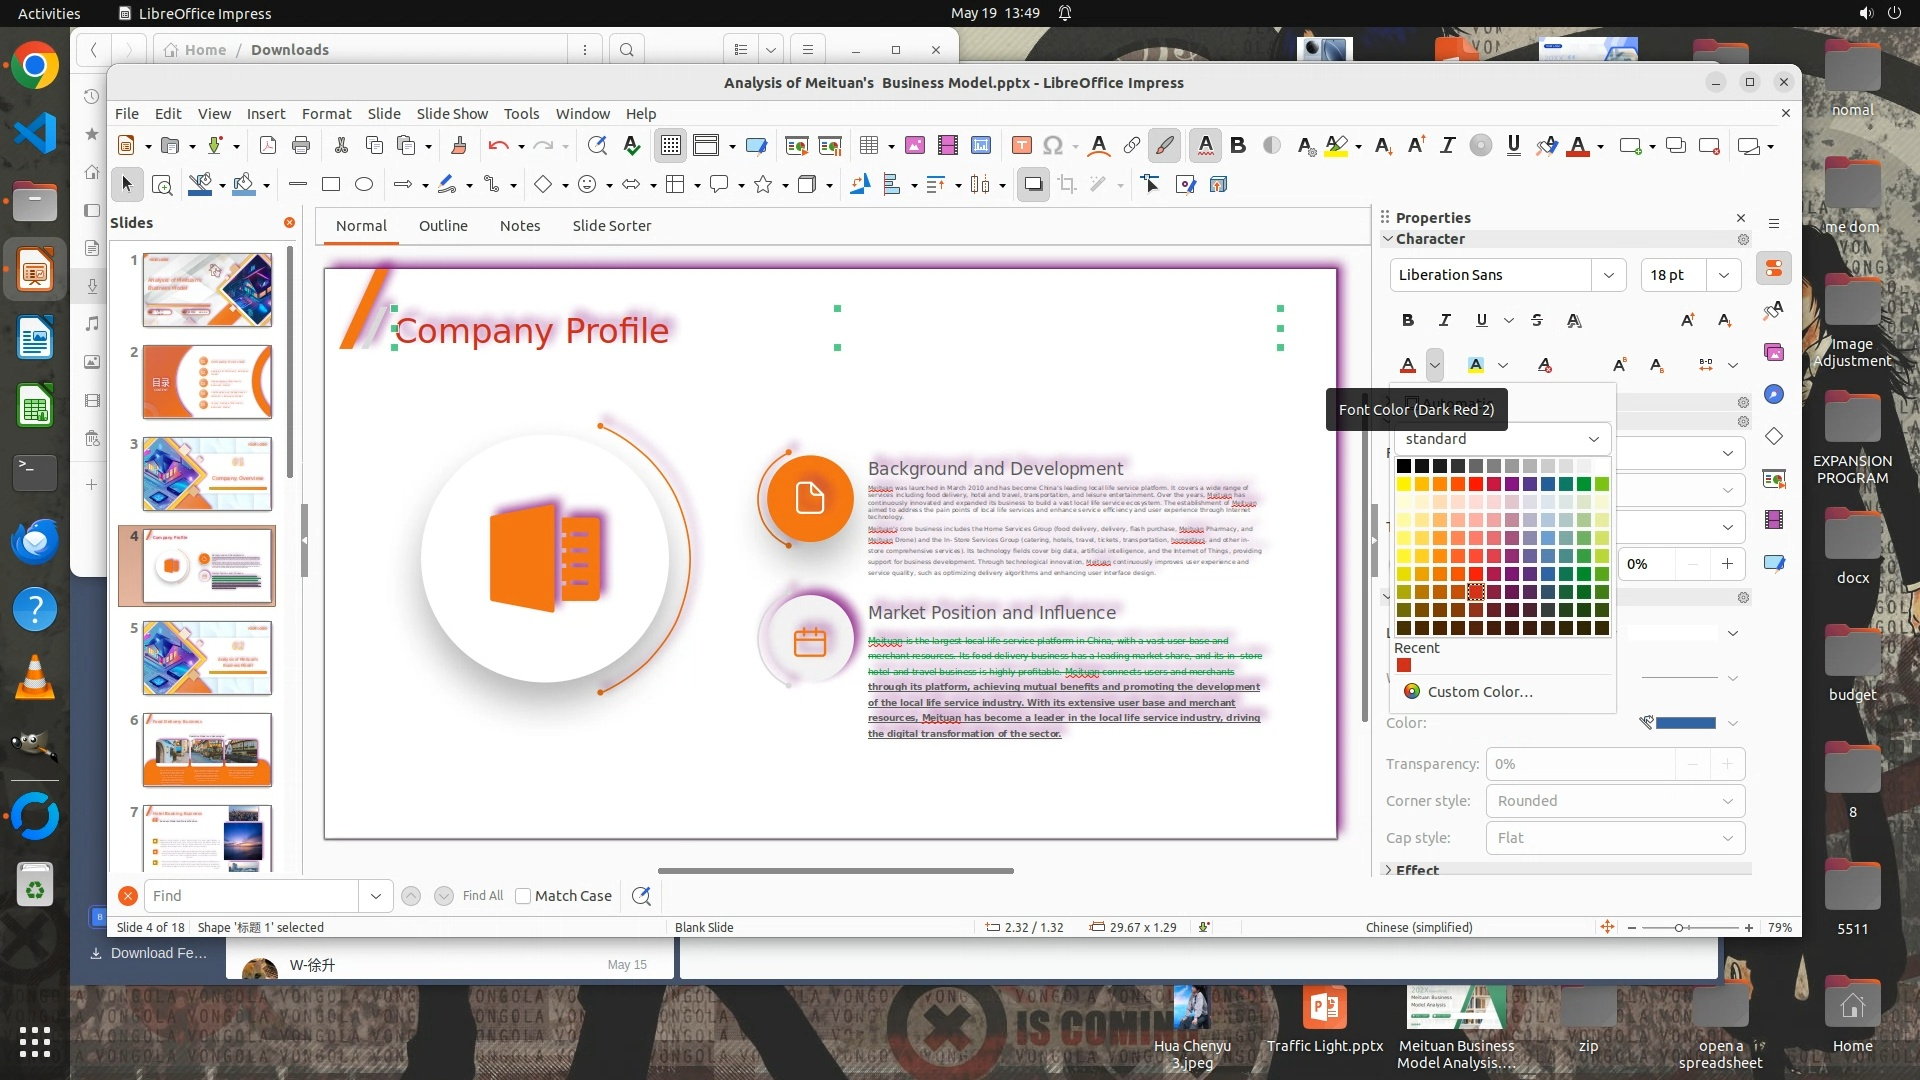
Task: Toggle Italic in Character panel
Action: (x=1444, y=320)
